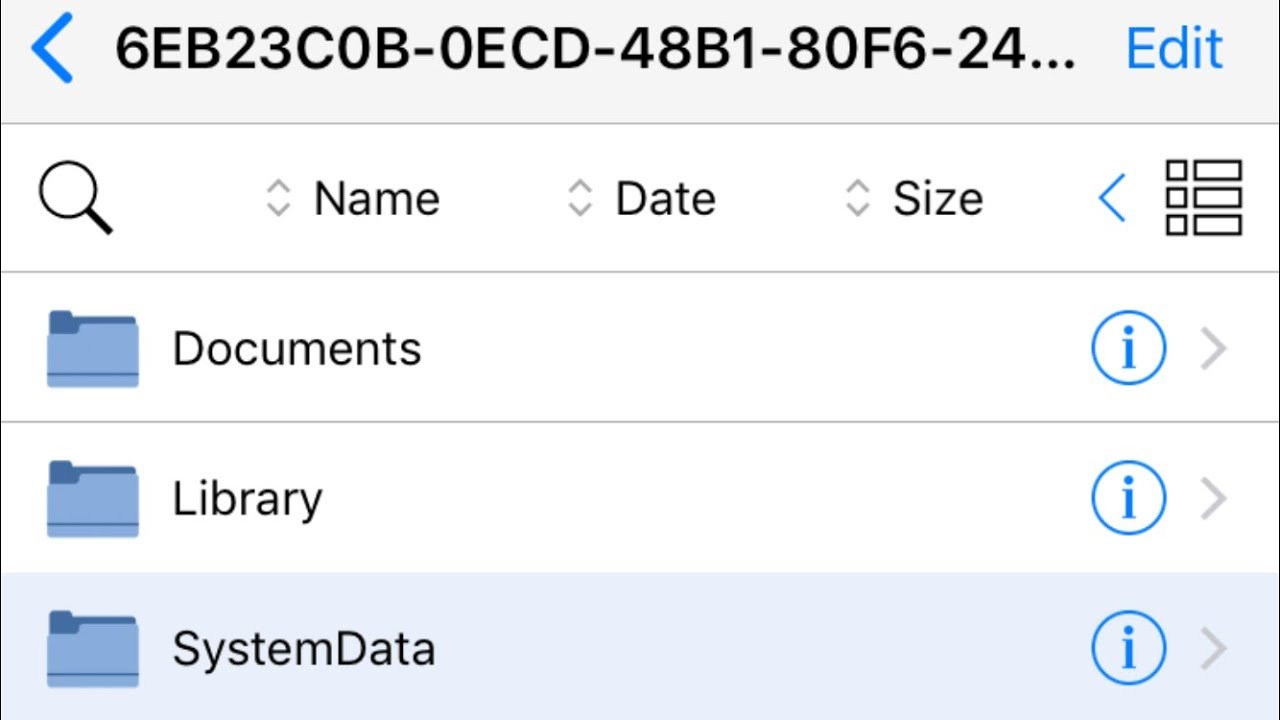Open the SystemData folder icon
This screenshot has width=1280, height=720.
[93, 648]
